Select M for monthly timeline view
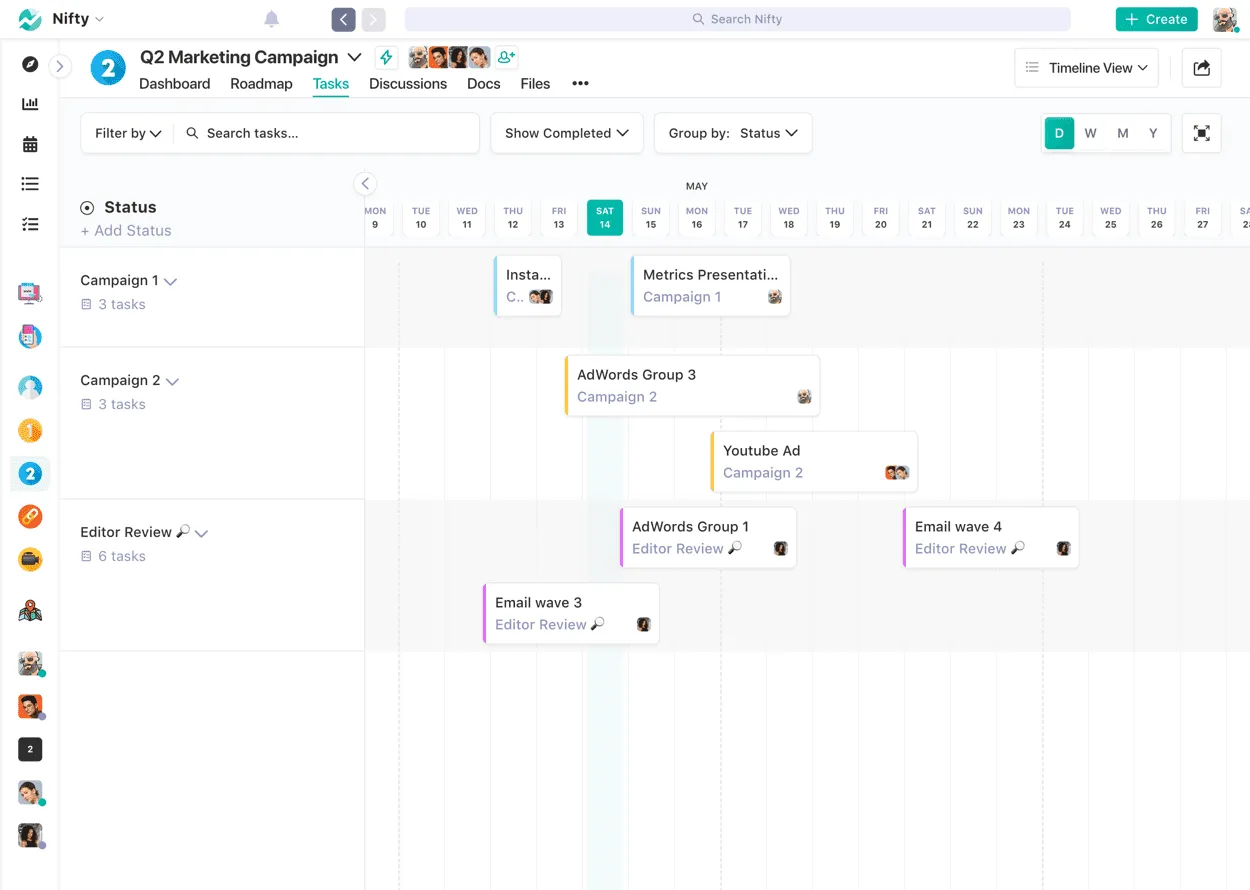The image size is (1250, 890). [1122, 132]
